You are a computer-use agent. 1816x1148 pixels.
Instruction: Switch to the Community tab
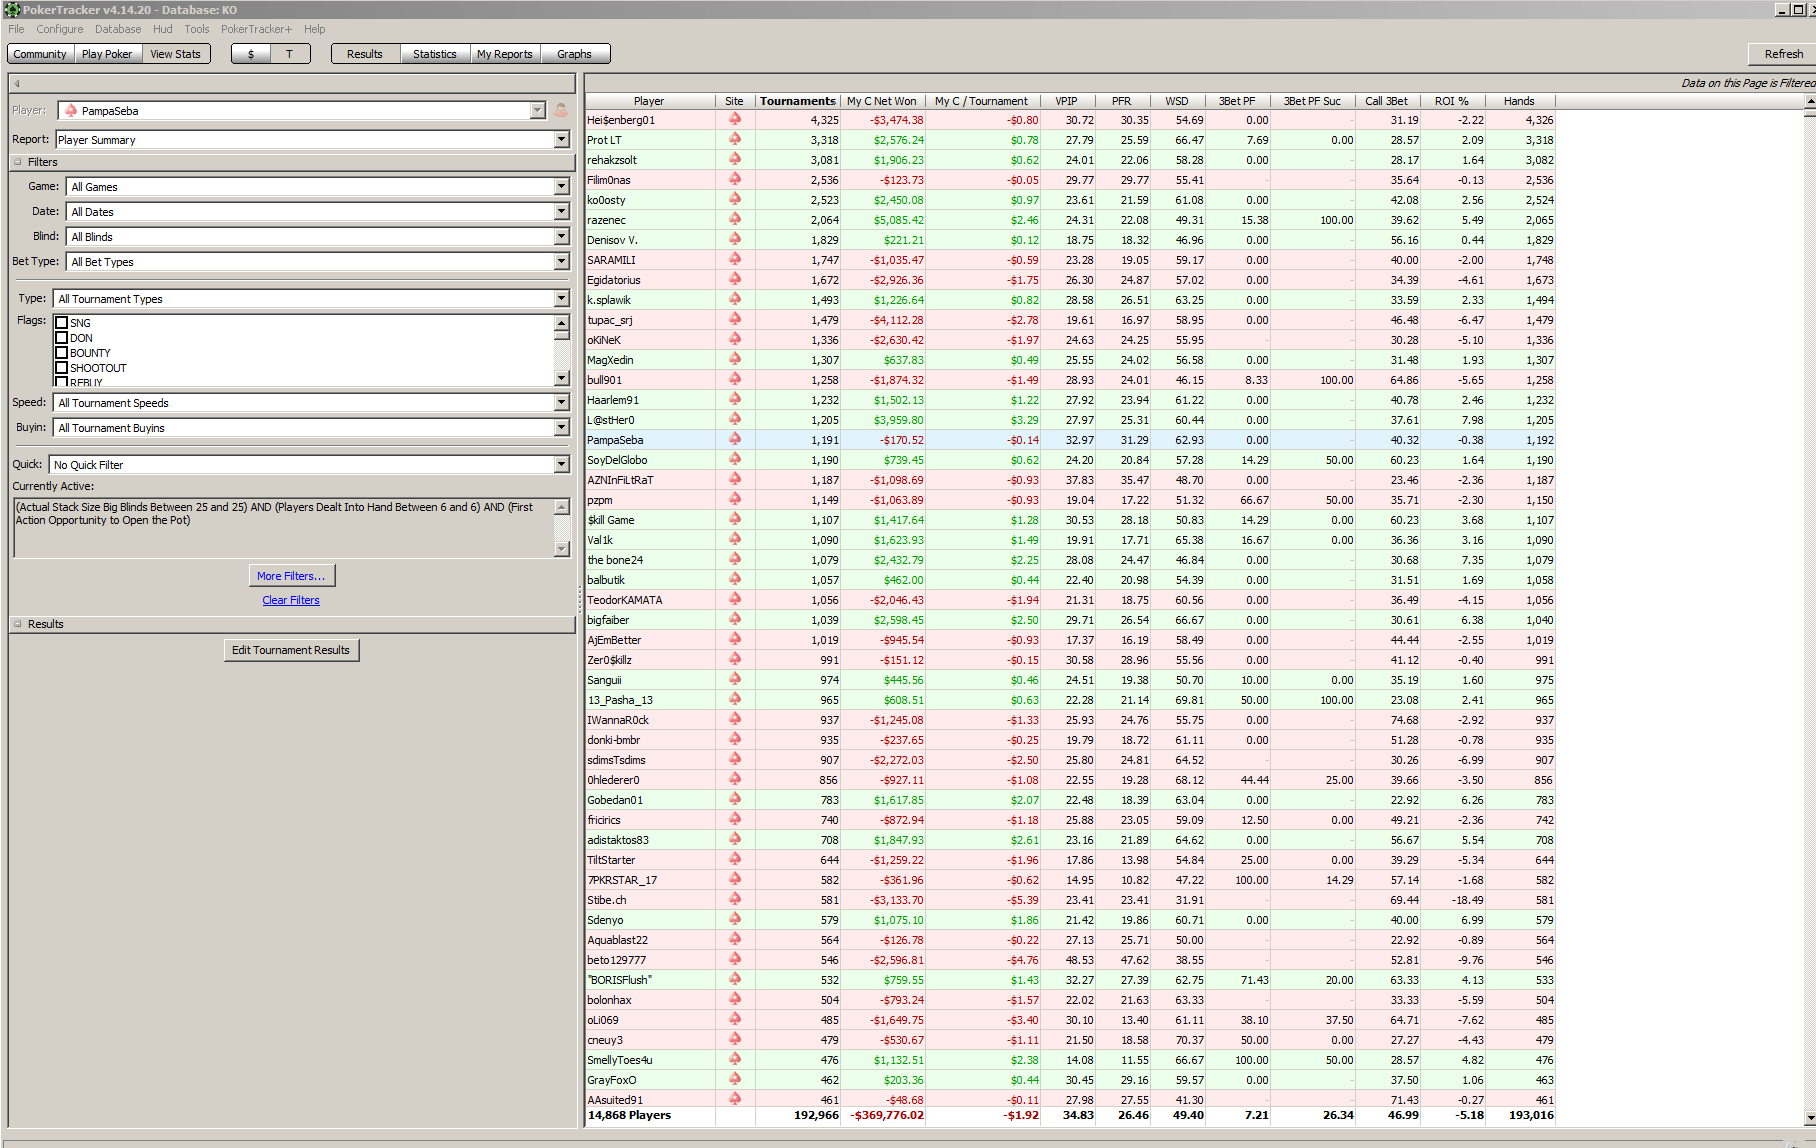(x=40, y=54)
